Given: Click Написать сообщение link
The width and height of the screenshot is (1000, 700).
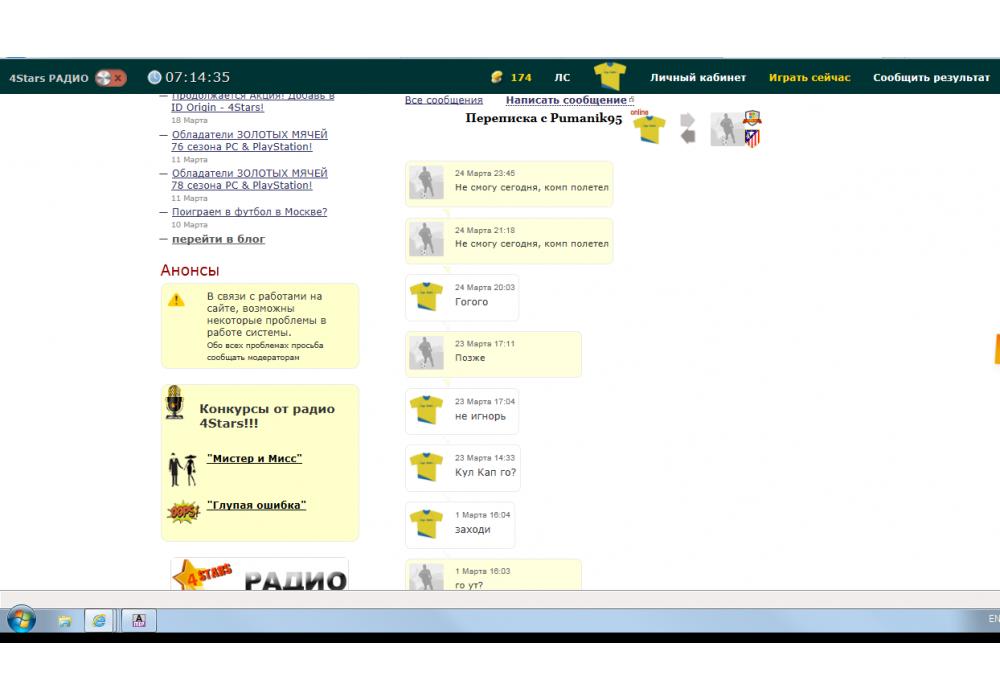Looking at the screenshot, I should [x=566, y=100].
